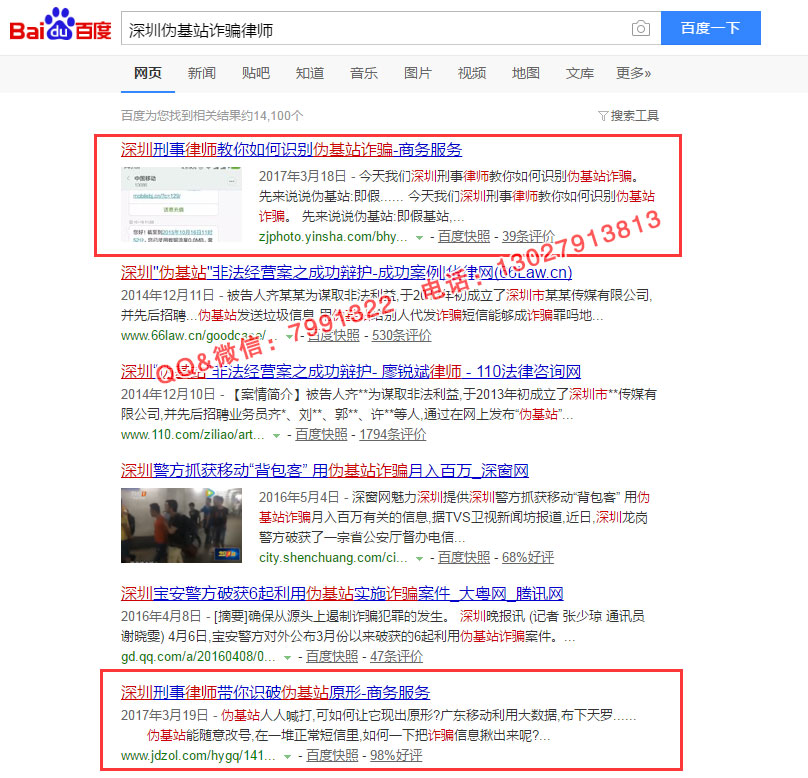This screenshot has width=808, height=778.
Task: Click the Baidu logo
Action: (60, 25)
